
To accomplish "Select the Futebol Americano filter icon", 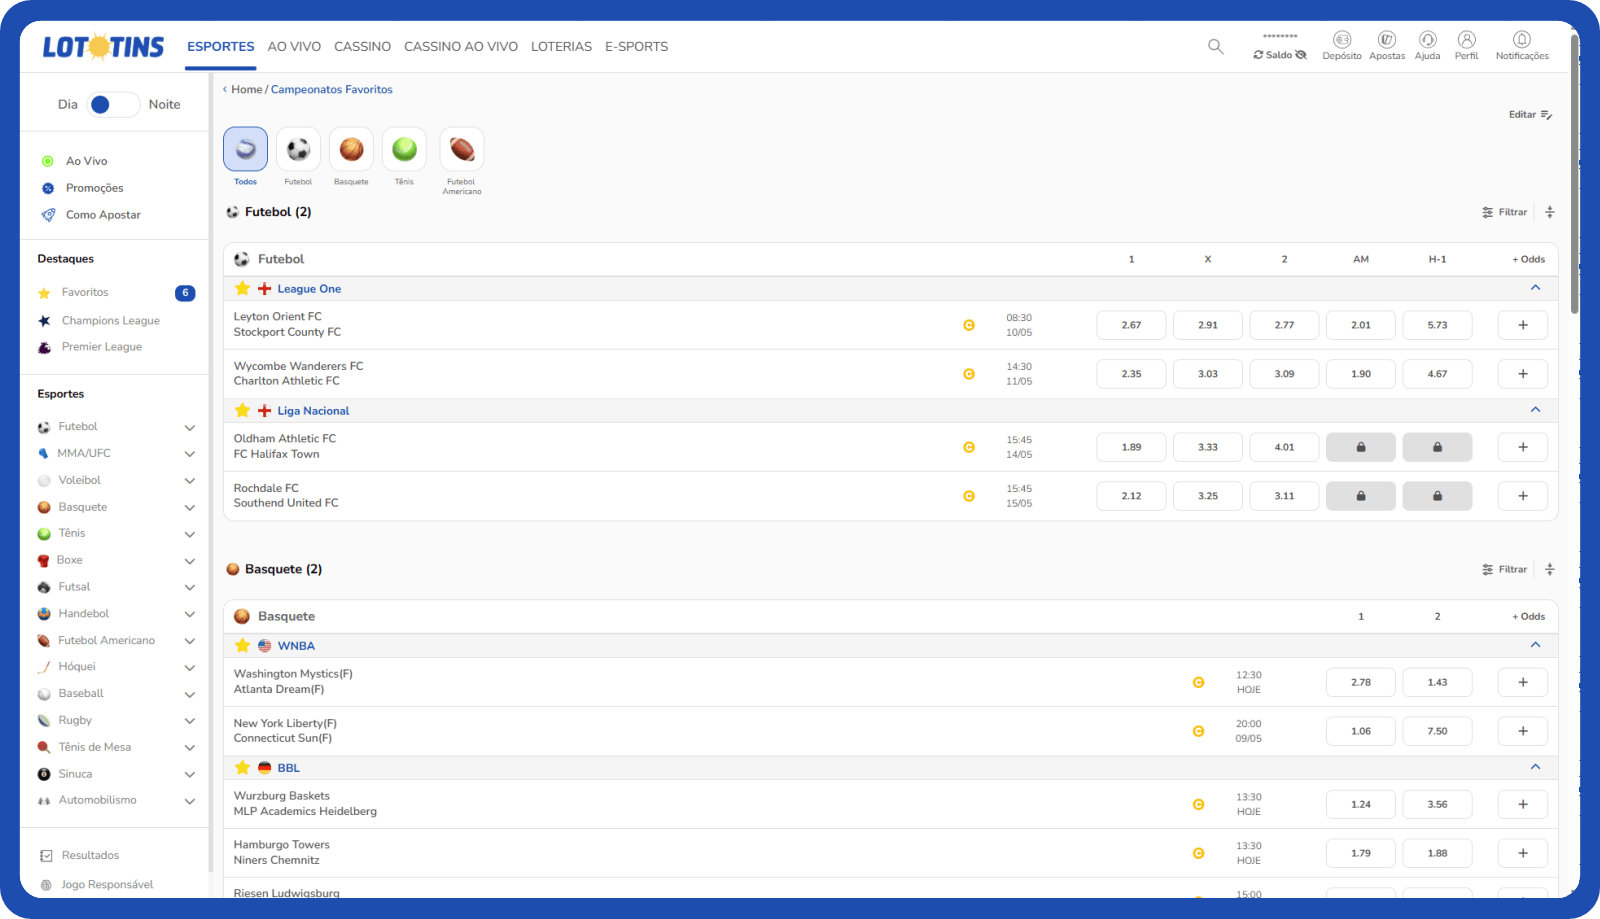I will pyautogui.click(x=462, y=149).
